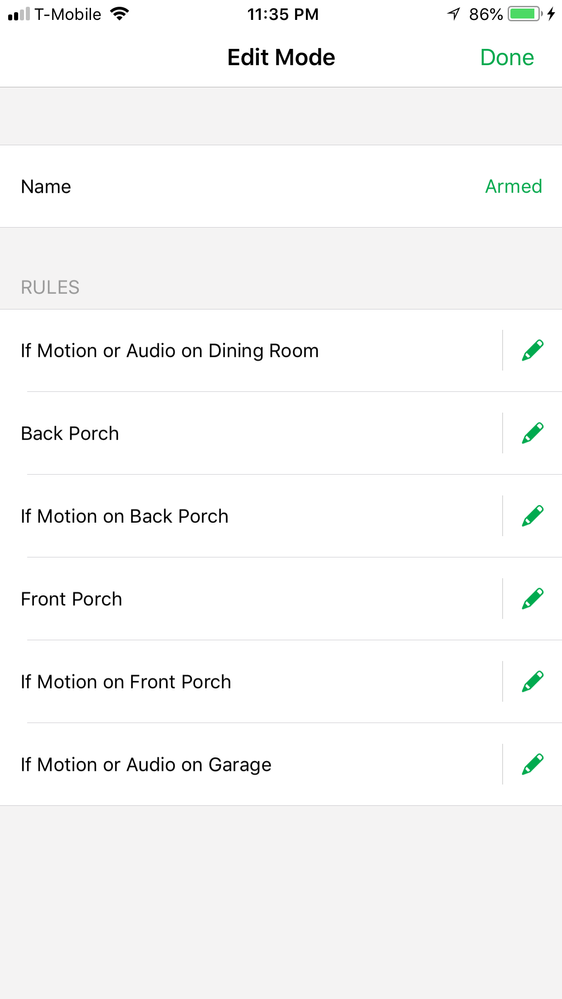562x999 pixels.
Task: Tap the Wi-Fi status icon
Action: point(119,14)
